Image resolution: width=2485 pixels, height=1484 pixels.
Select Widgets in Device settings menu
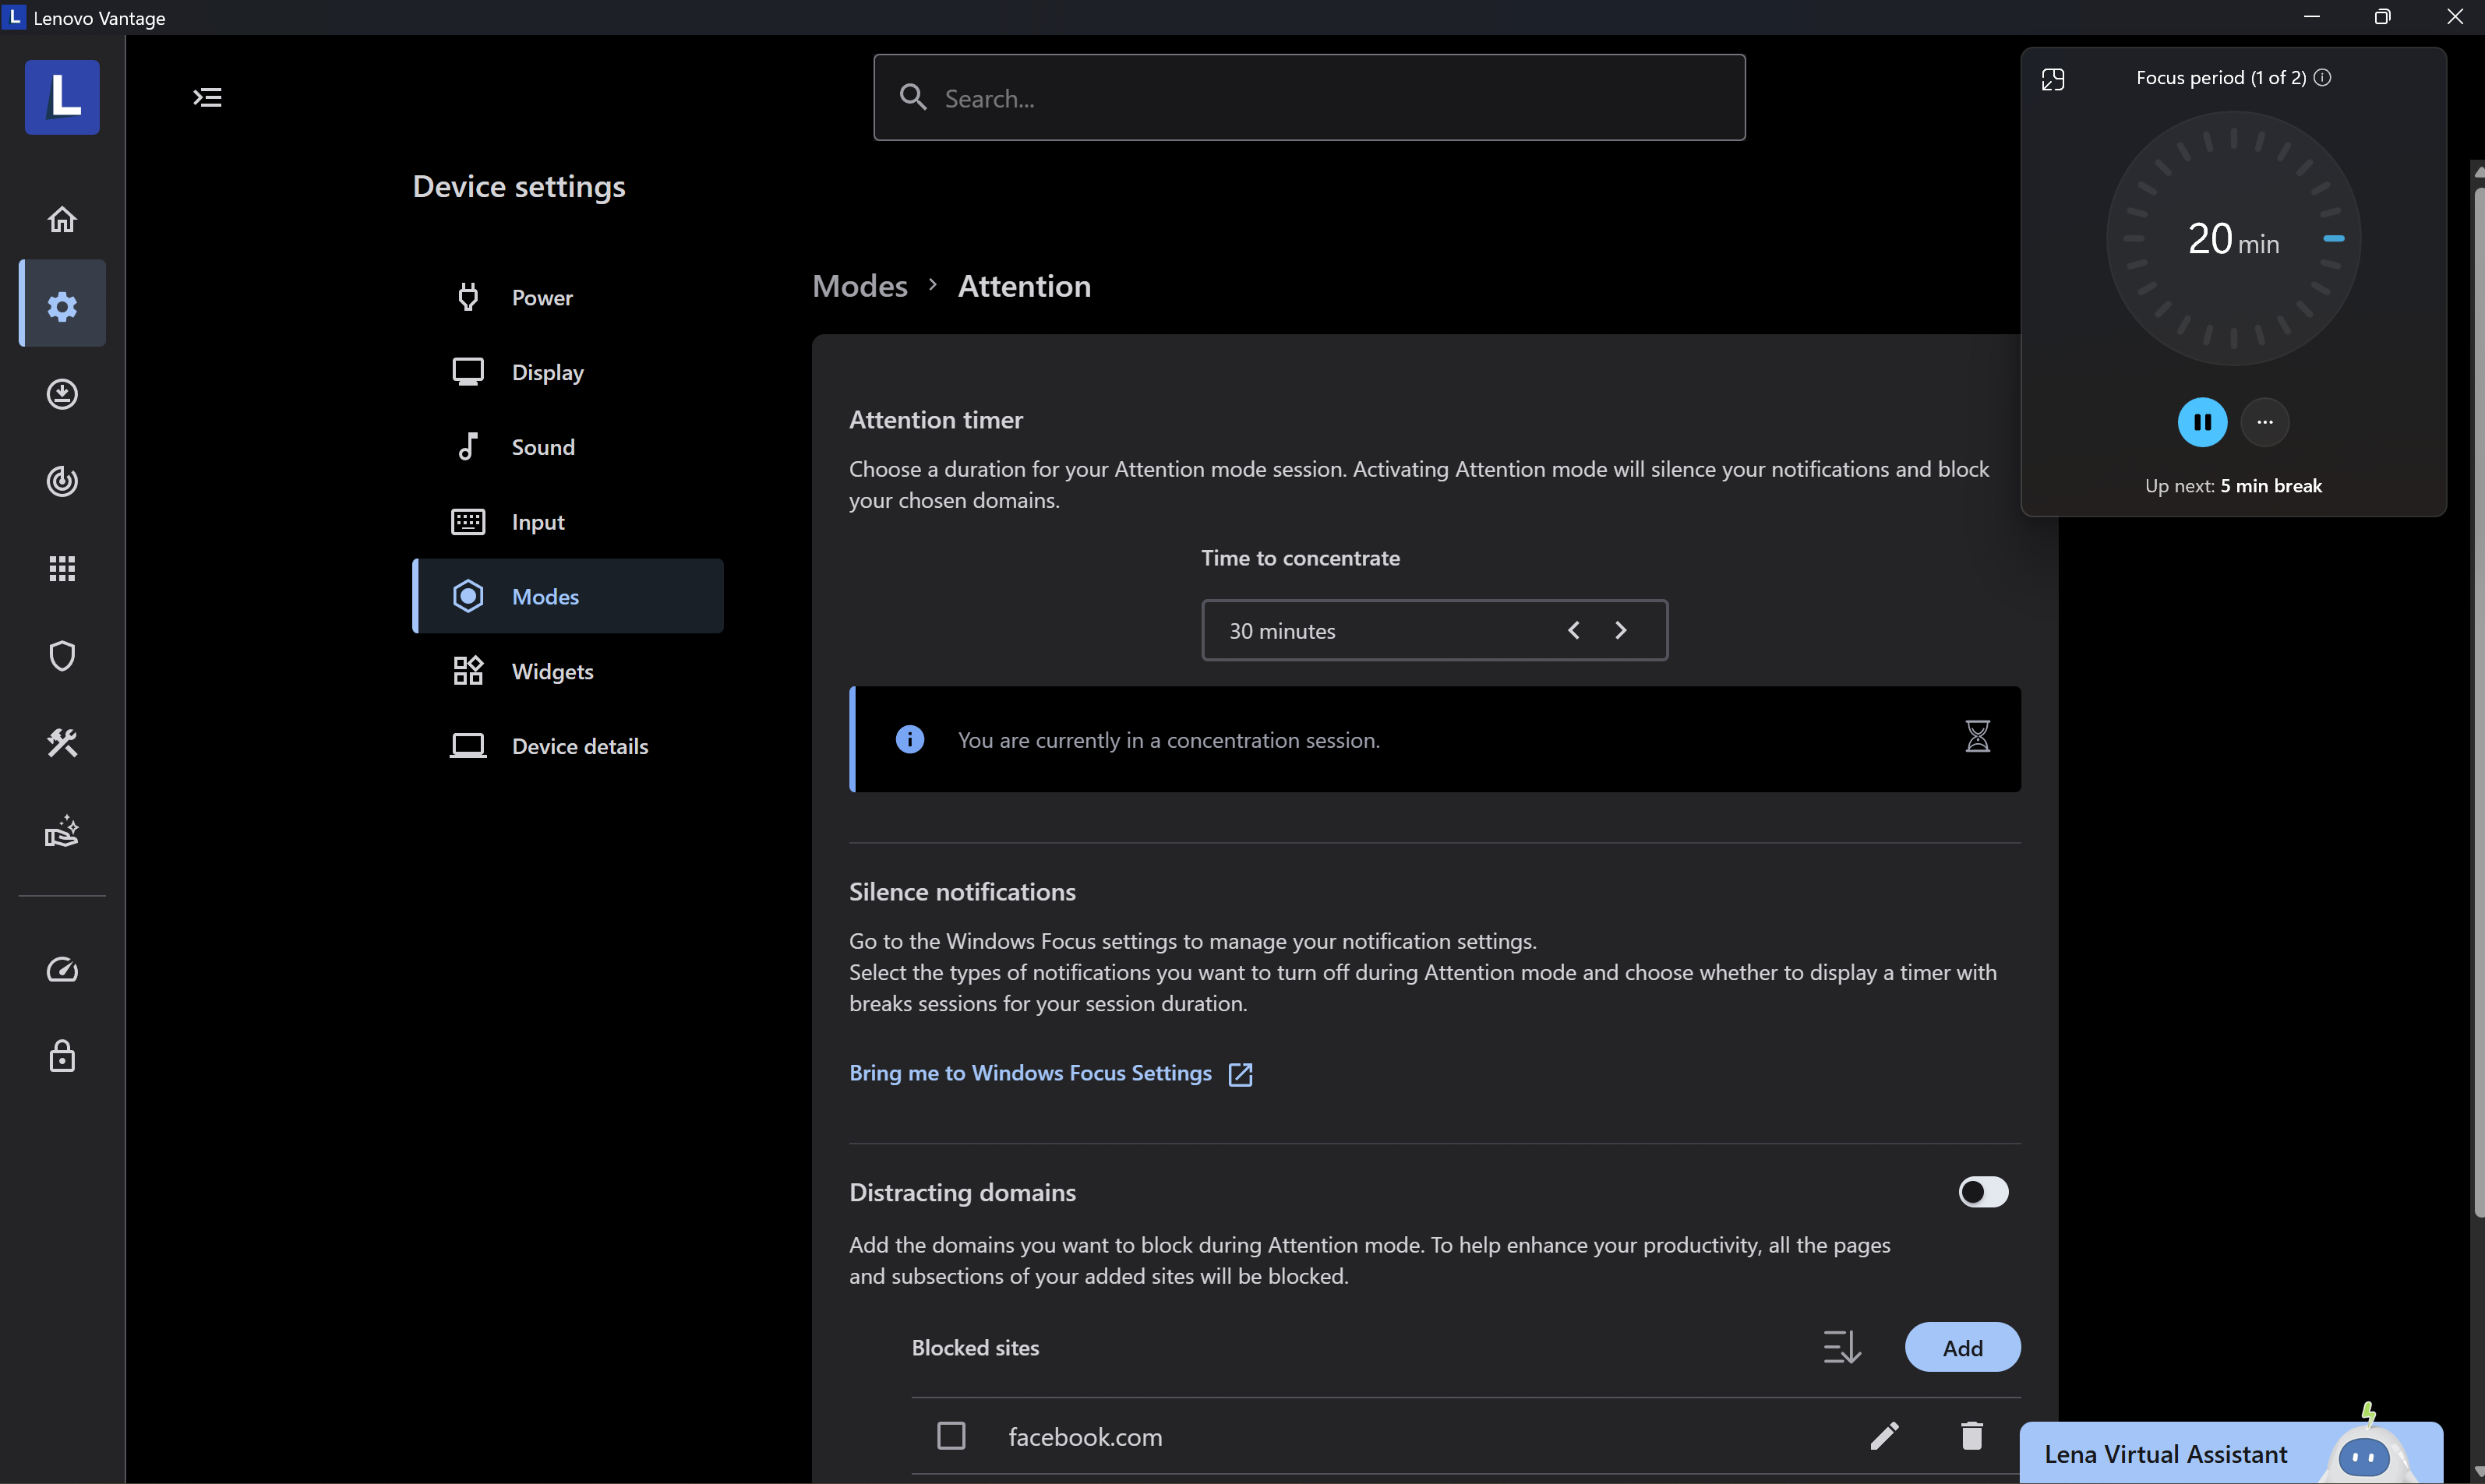552,671
